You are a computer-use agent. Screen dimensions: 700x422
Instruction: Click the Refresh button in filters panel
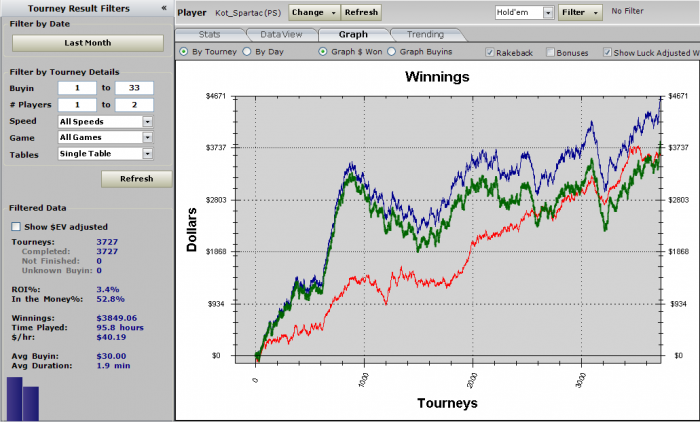[x=137, y=179]
